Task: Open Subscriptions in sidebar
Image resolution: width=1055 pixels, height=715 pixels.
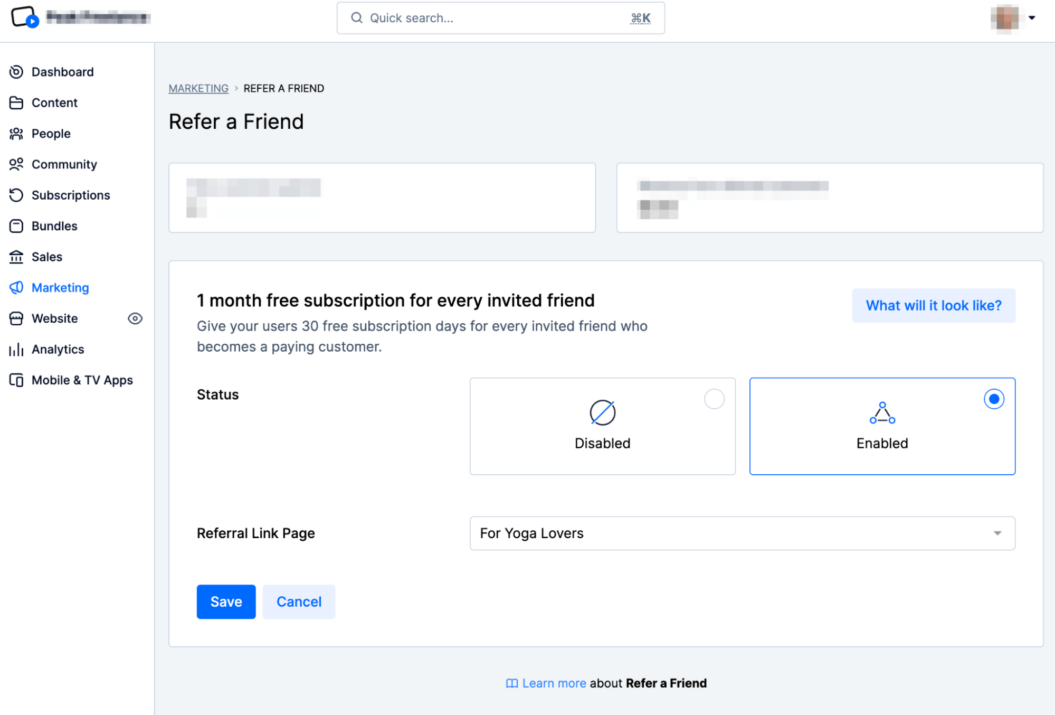Action: tap(71, 195)
